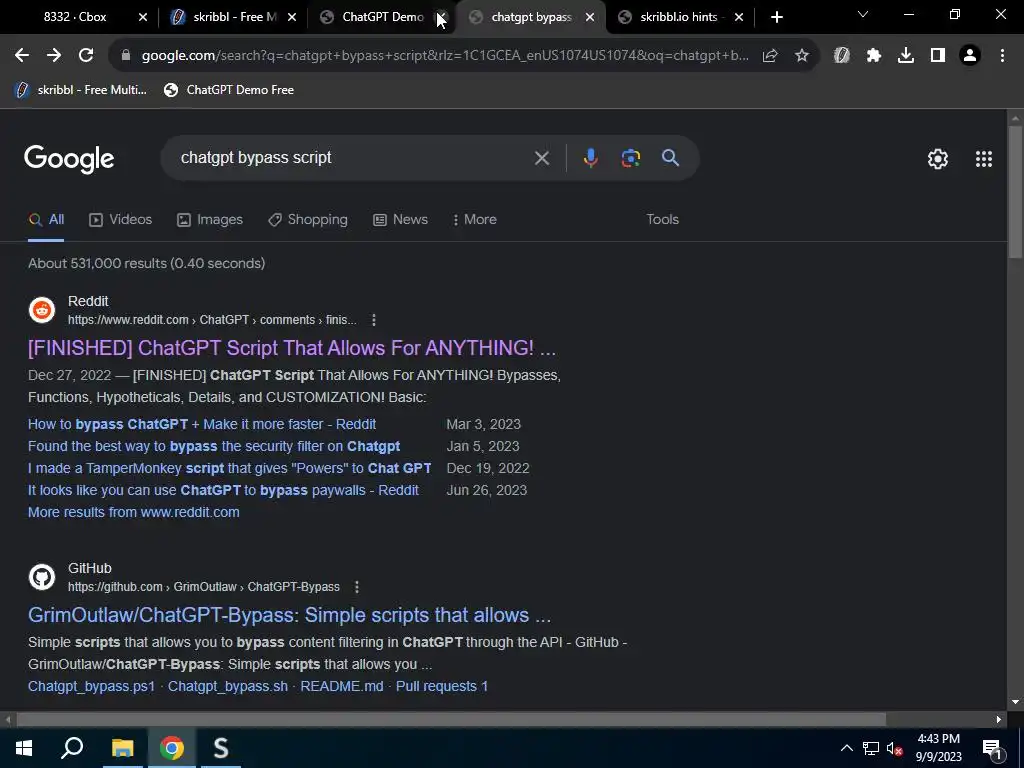
Task: Go back to the previous page
Action: (22, 56)
